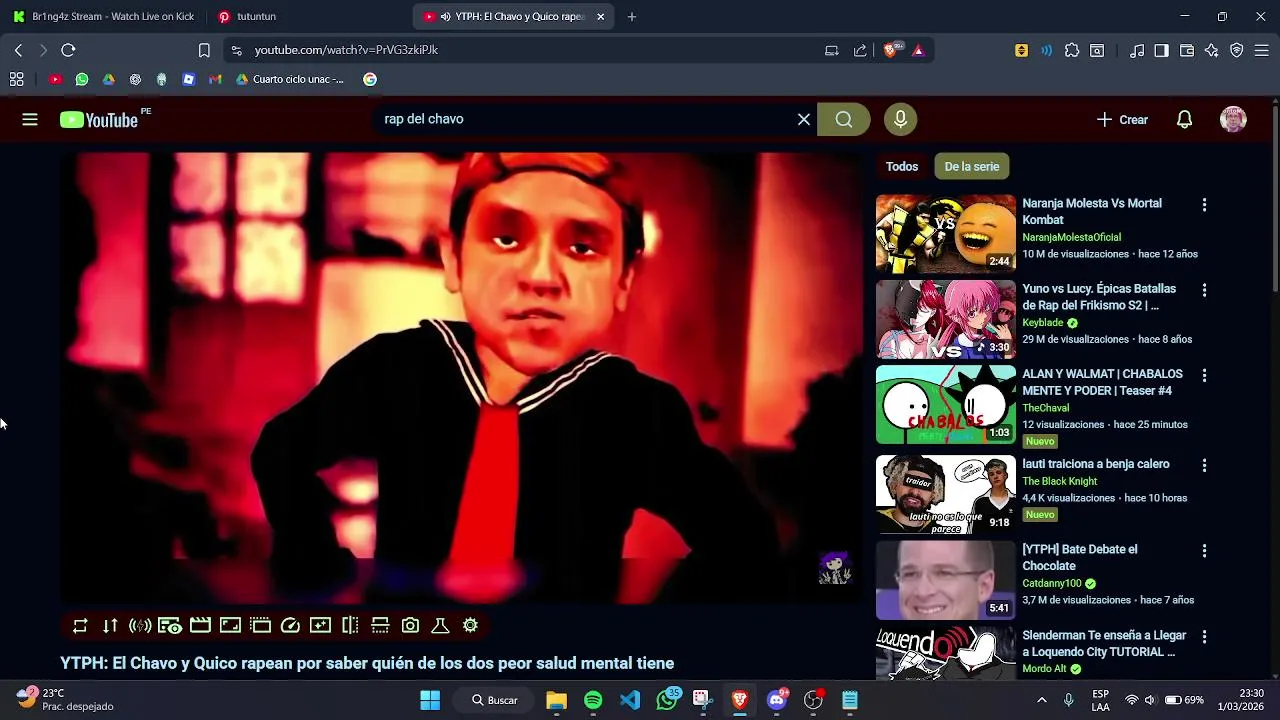Open options for Slenderman Loquendo City video
The width and height of the screenshot is (1280, 720).
(x=1204, y=637)
